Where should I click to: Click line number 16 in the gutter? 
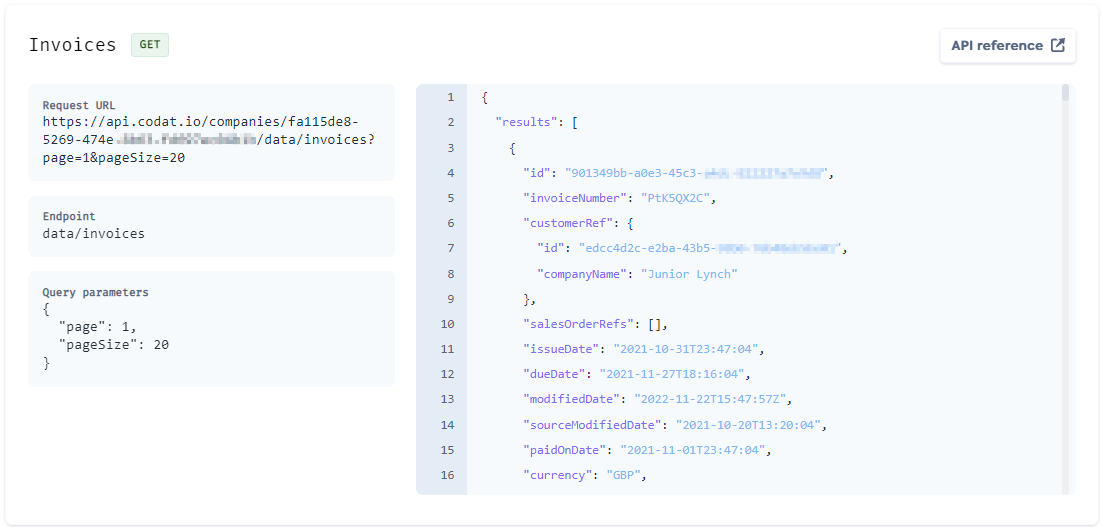click(x=447, y=476)
